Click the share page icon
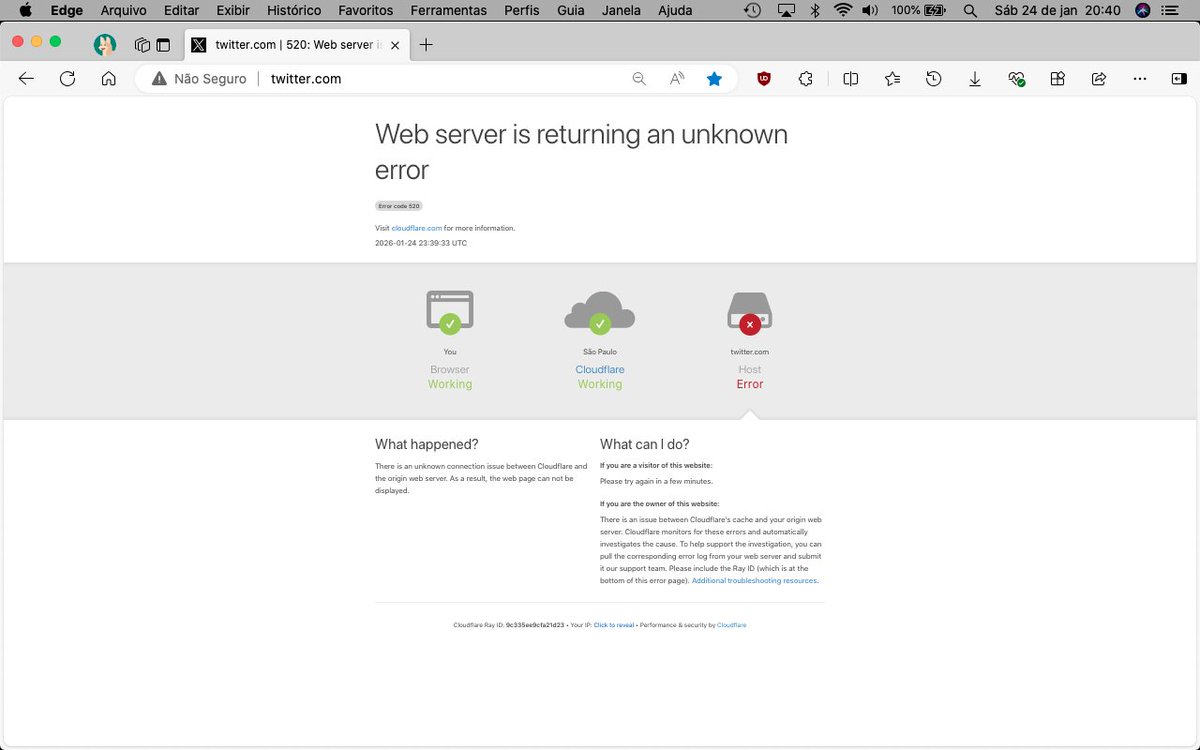1200x750 pixels. (1098, 79)
